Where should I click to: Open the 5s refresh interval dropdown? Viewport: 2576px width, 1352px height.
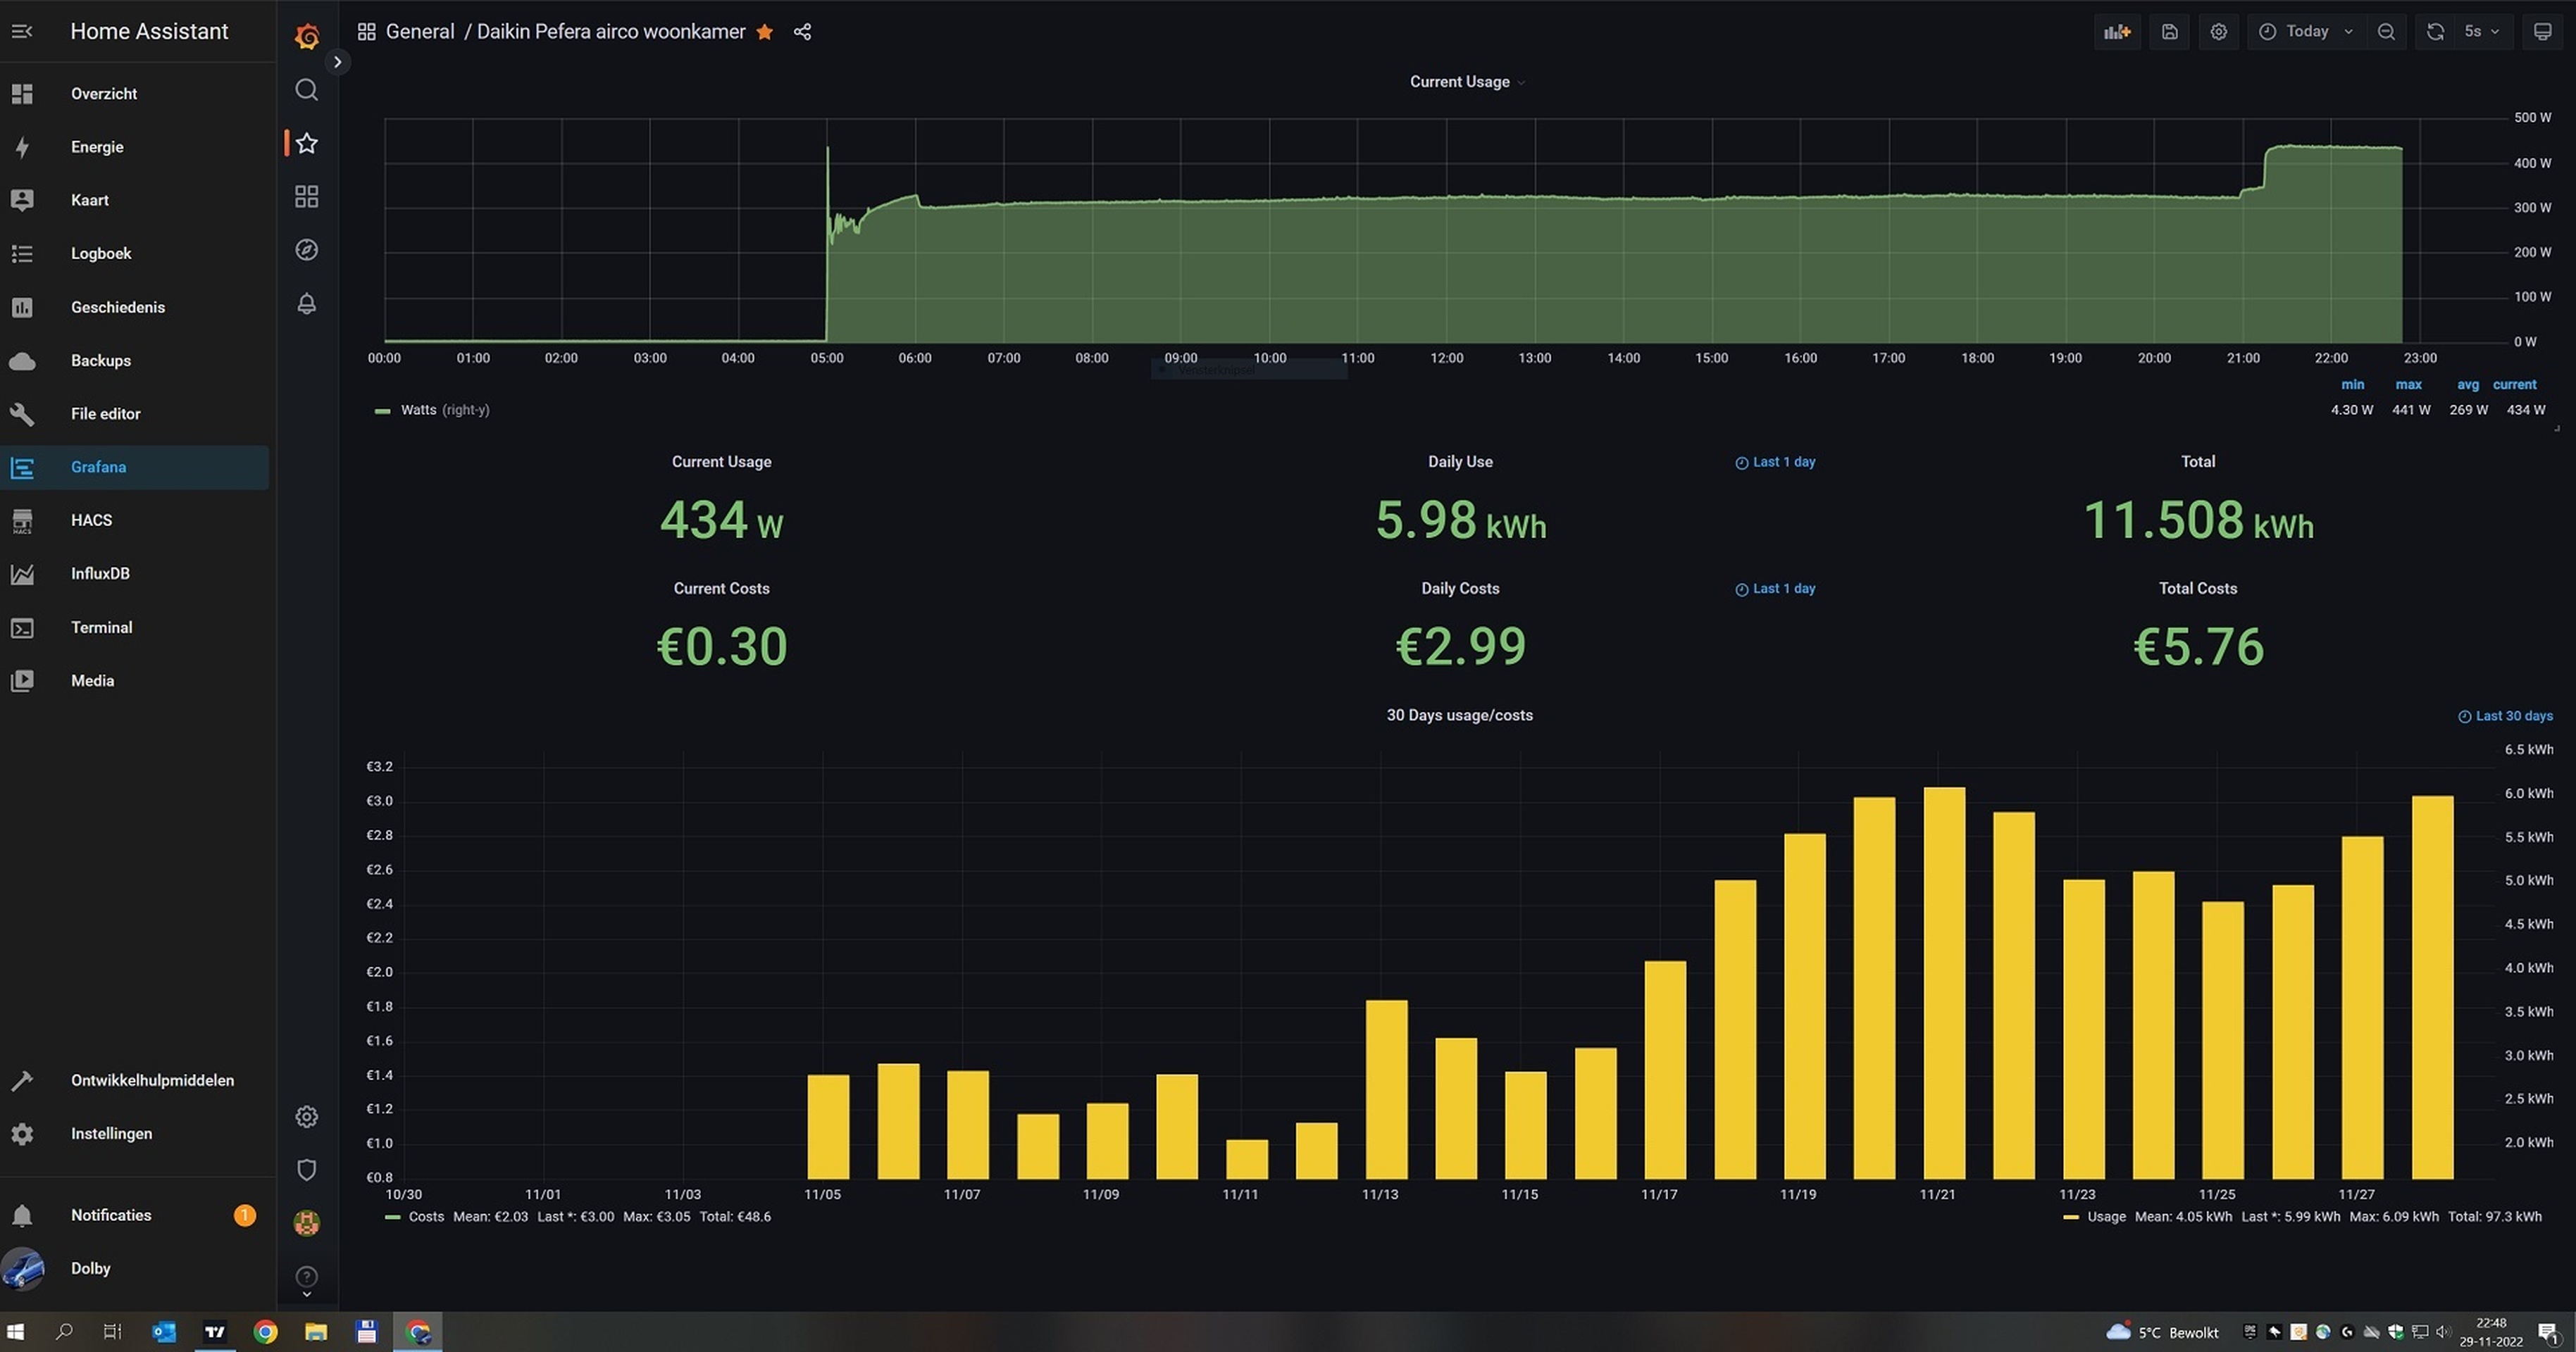tap(2481, 32)
